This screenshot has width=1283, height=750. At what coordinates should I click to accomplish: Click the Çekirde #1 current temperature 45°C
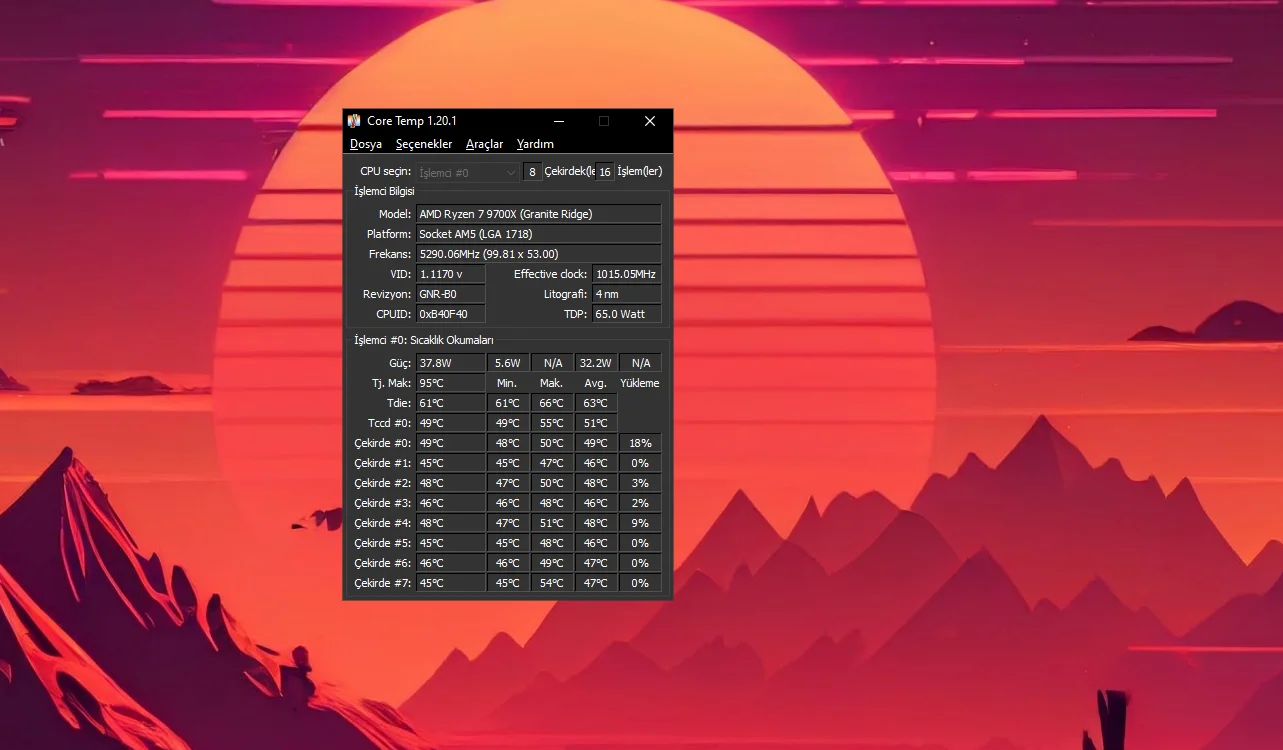coord(451,463)
